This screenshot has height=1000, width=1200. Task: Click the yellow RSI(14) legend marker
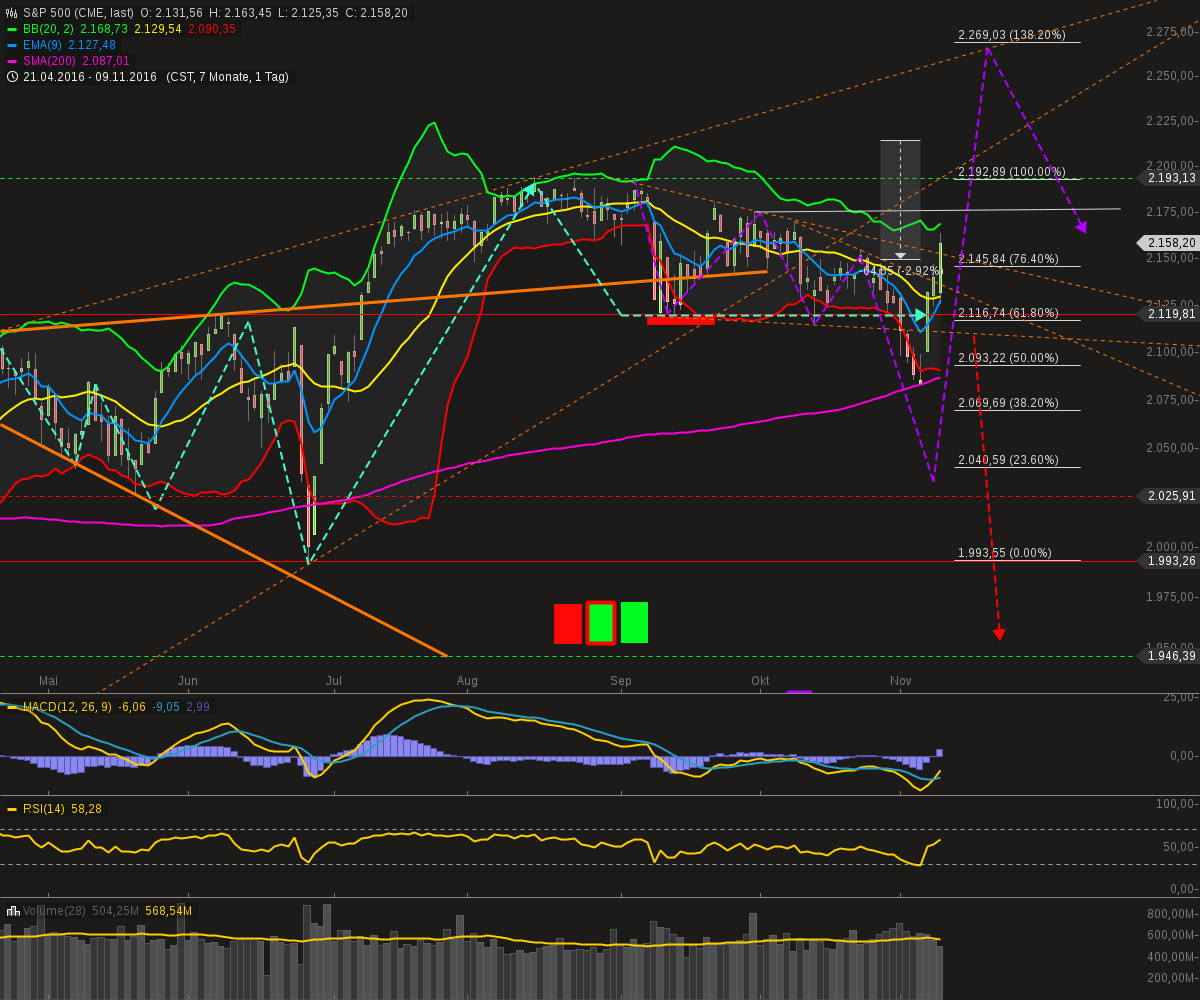coord(12,809)
